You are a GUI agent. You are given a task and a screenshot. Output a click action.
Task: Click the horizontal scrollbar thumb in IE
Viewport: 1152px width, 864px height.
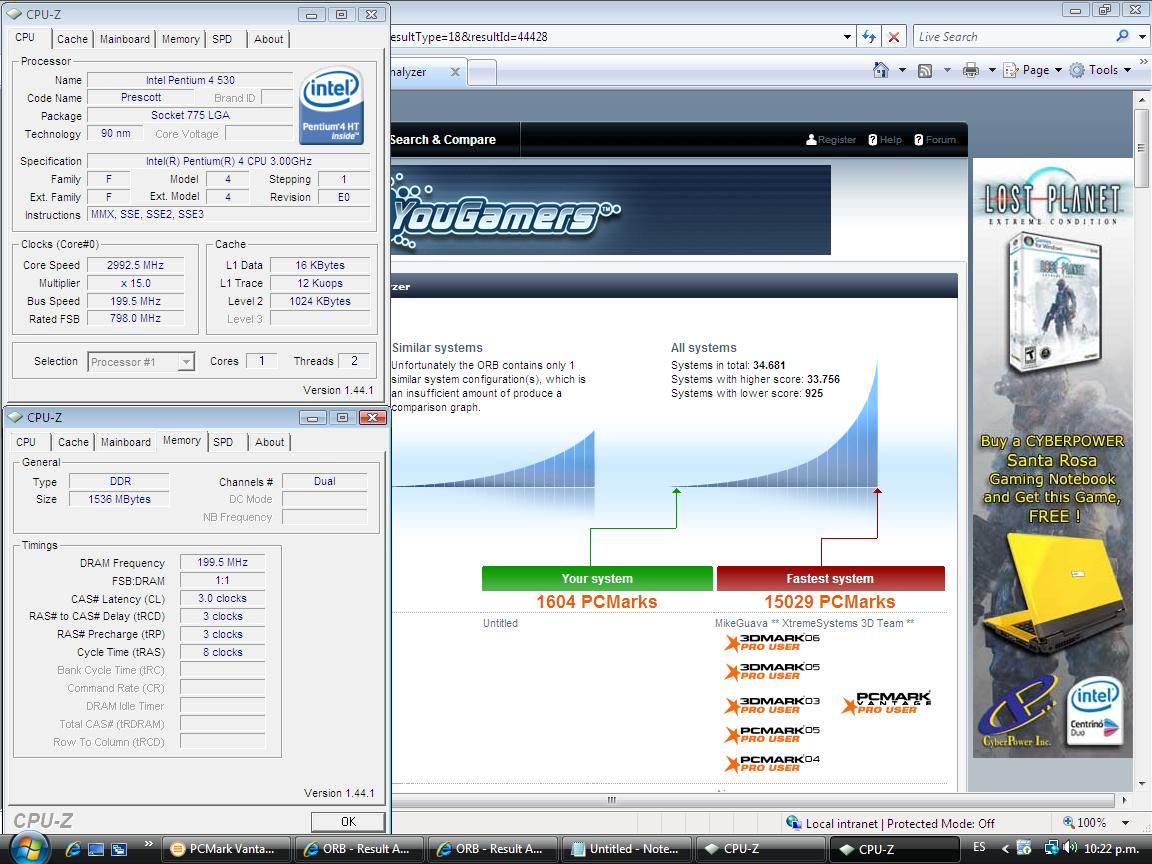611,799
